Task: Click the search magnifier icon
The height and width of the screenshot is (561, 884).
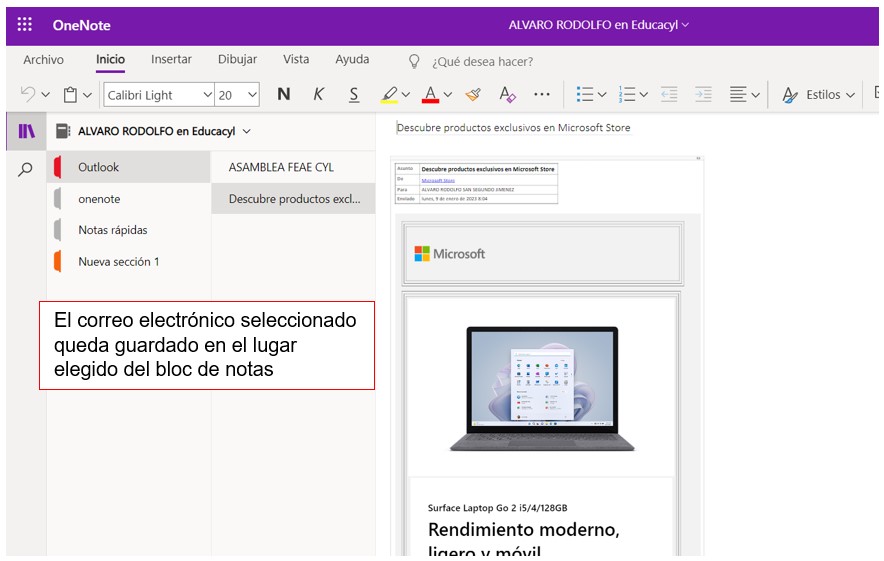Action: (x=25, y=169)
